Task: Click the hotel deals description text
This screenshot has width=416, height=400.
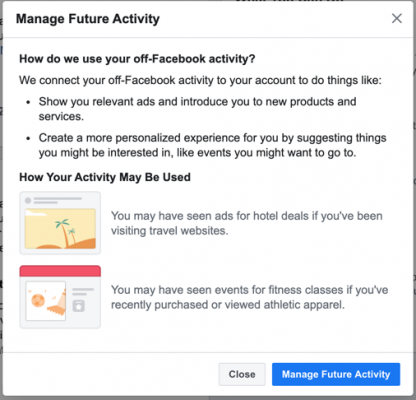Action: coord(247,223)
